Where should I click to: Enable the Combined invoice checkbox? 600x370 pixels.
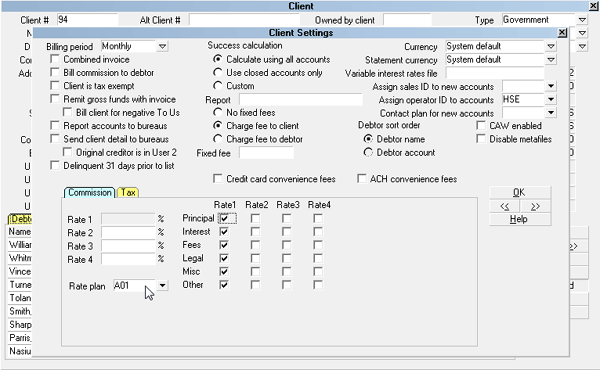[x=55, y=59]
